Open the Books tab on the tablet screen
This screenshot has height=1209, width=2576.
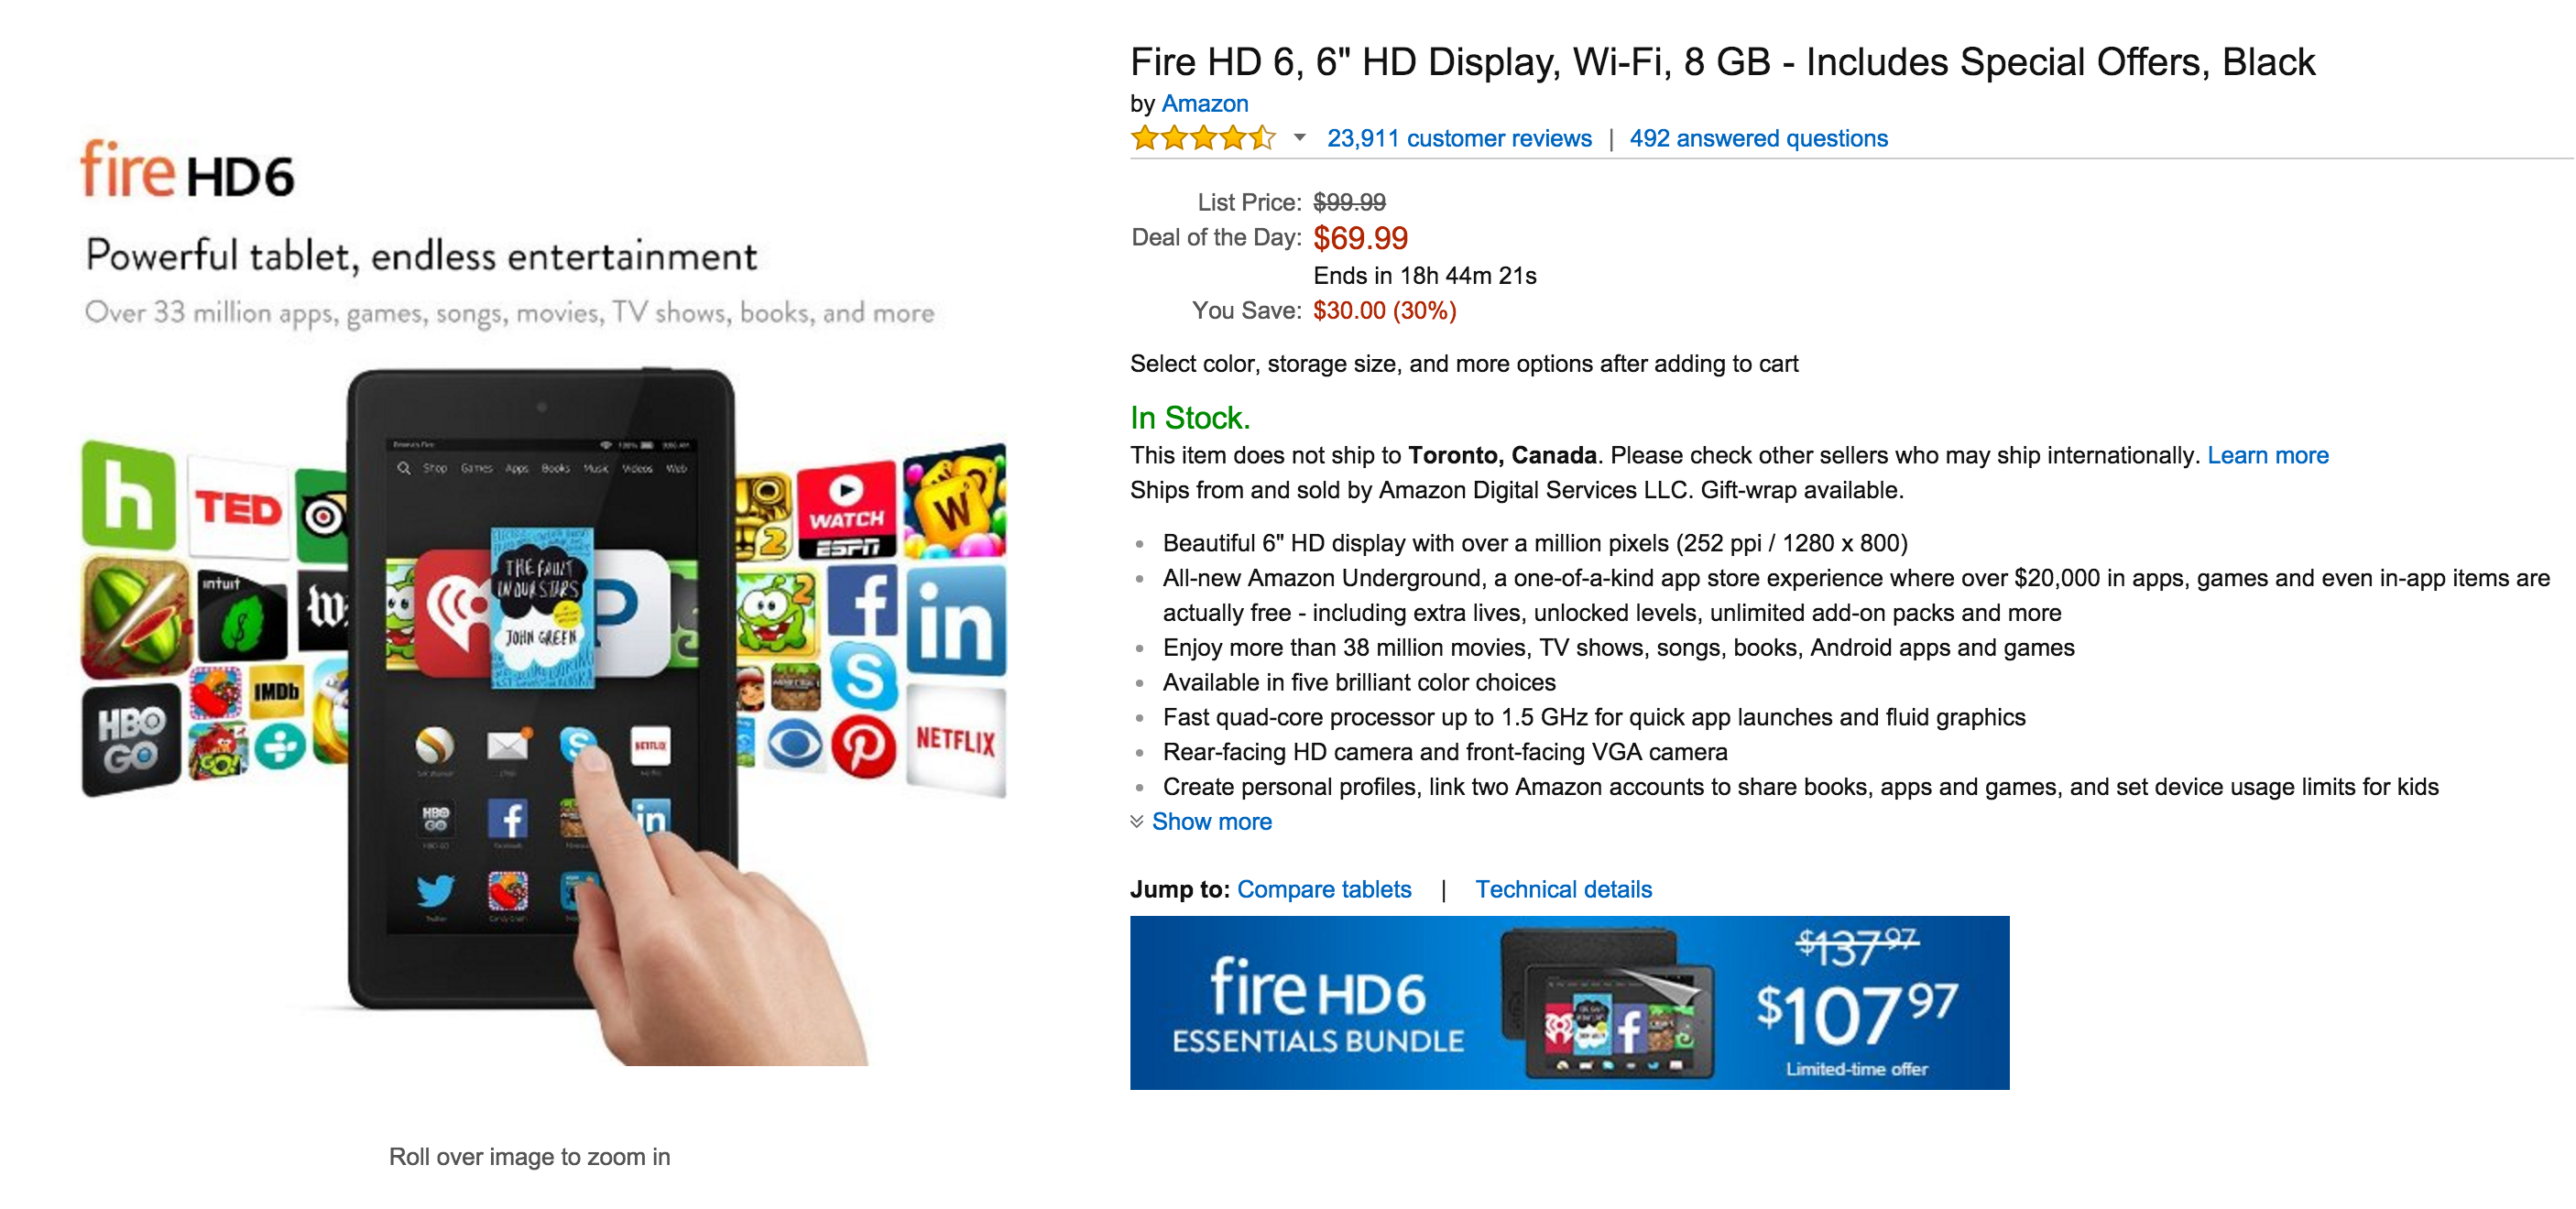[554, 468]
